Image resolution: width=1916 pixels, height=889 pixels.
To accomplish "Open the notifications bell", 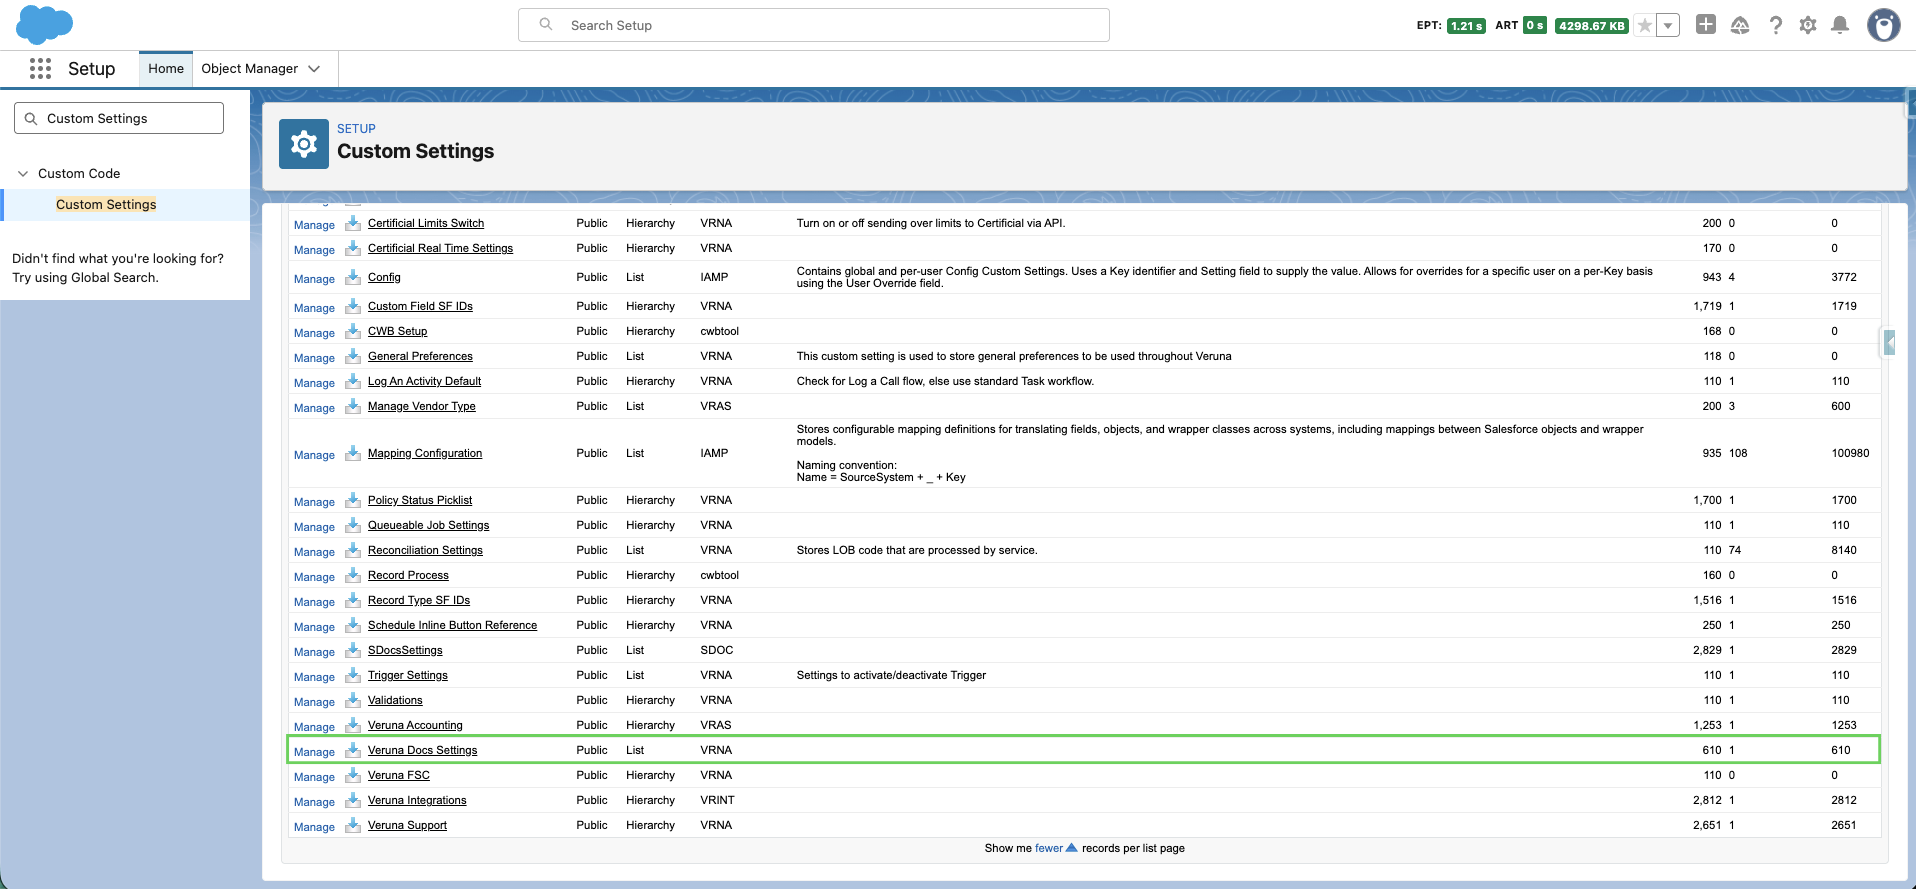I will click(1839, 25).
